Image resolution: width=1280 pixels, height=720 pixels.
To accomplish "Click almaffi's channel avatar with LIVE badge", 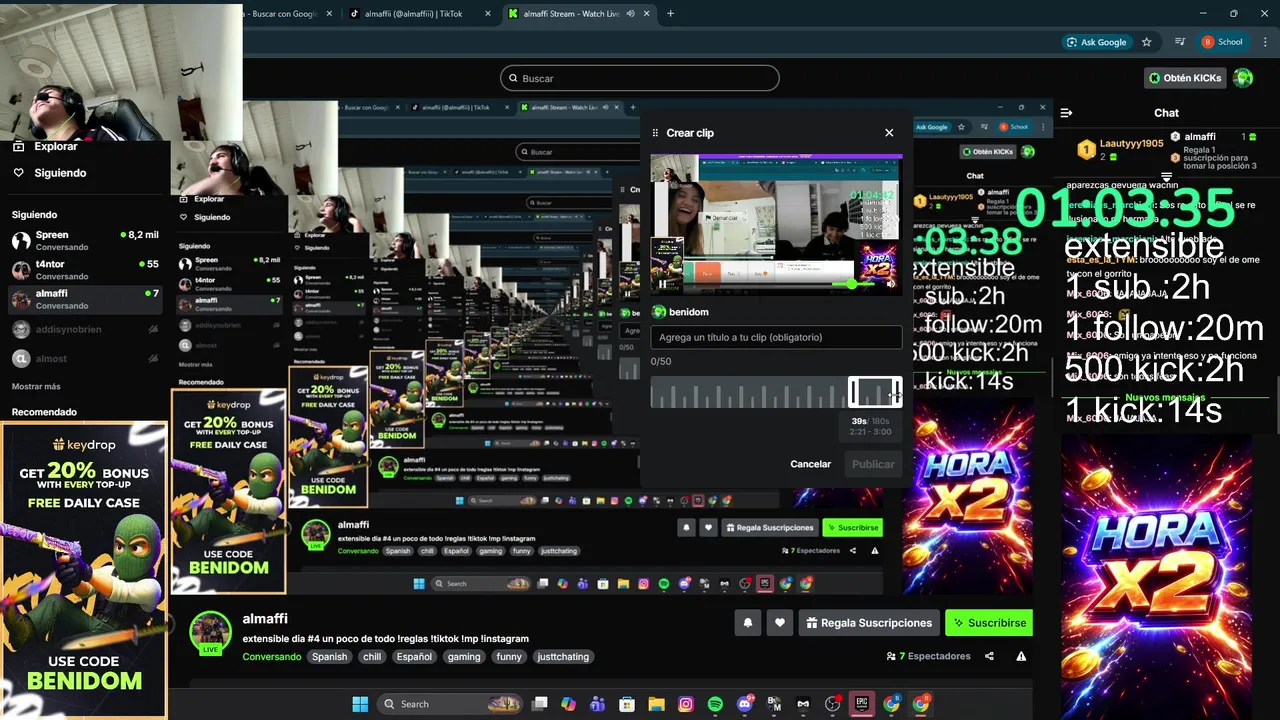I will 211,634.
